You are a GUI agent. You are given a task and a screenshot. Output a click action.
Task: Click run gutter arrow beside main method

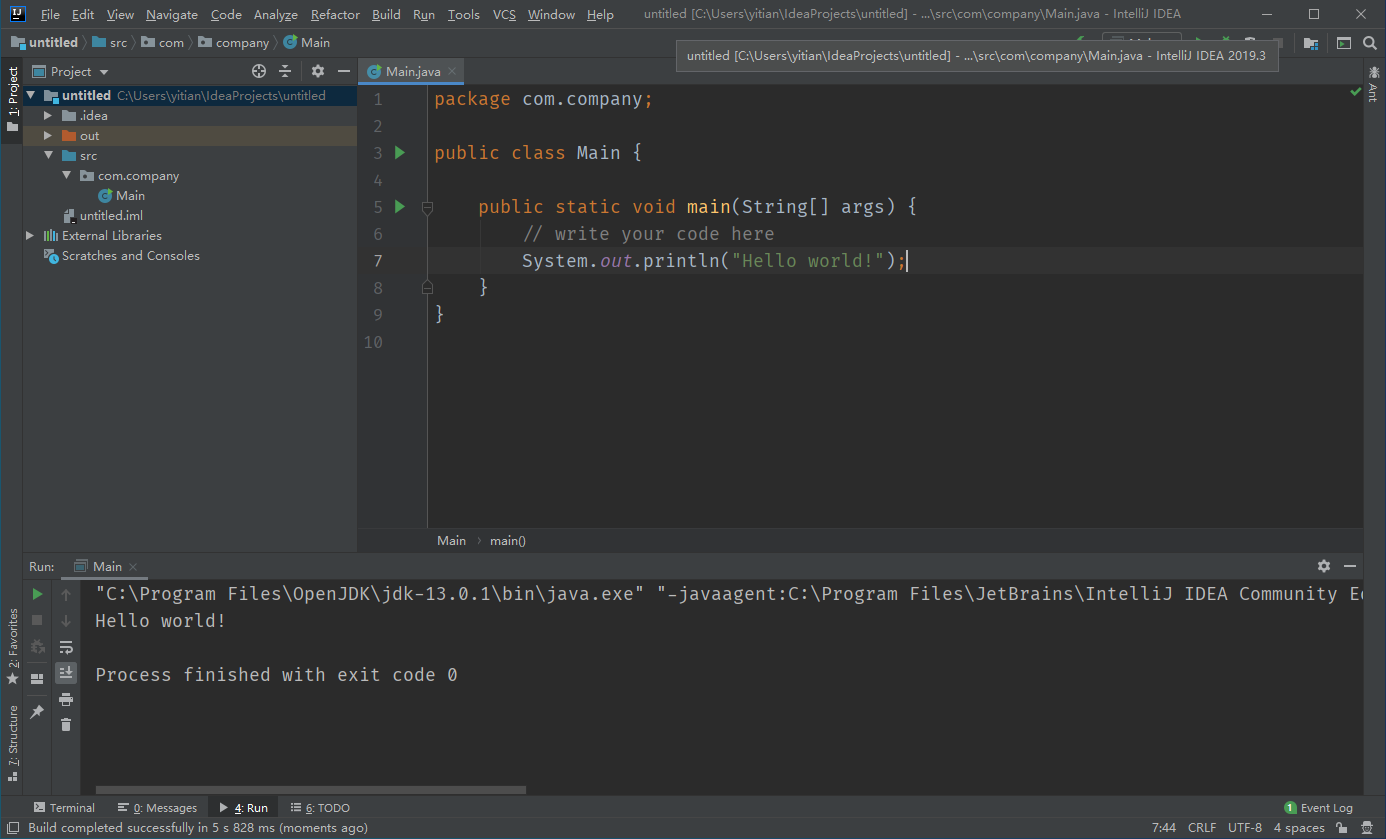[400, 207]
